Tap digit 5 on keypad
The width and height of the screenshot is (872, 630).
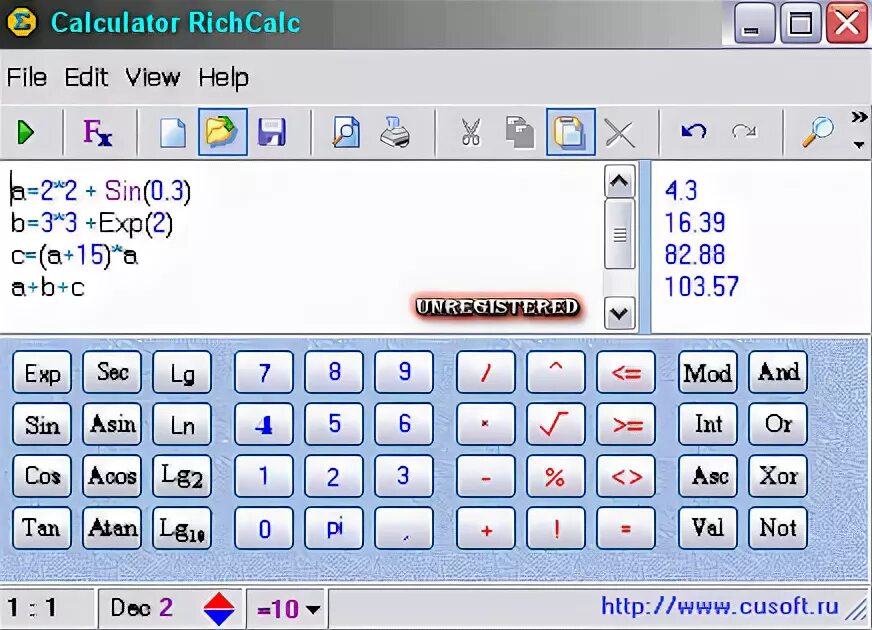(x=334, y=424)
